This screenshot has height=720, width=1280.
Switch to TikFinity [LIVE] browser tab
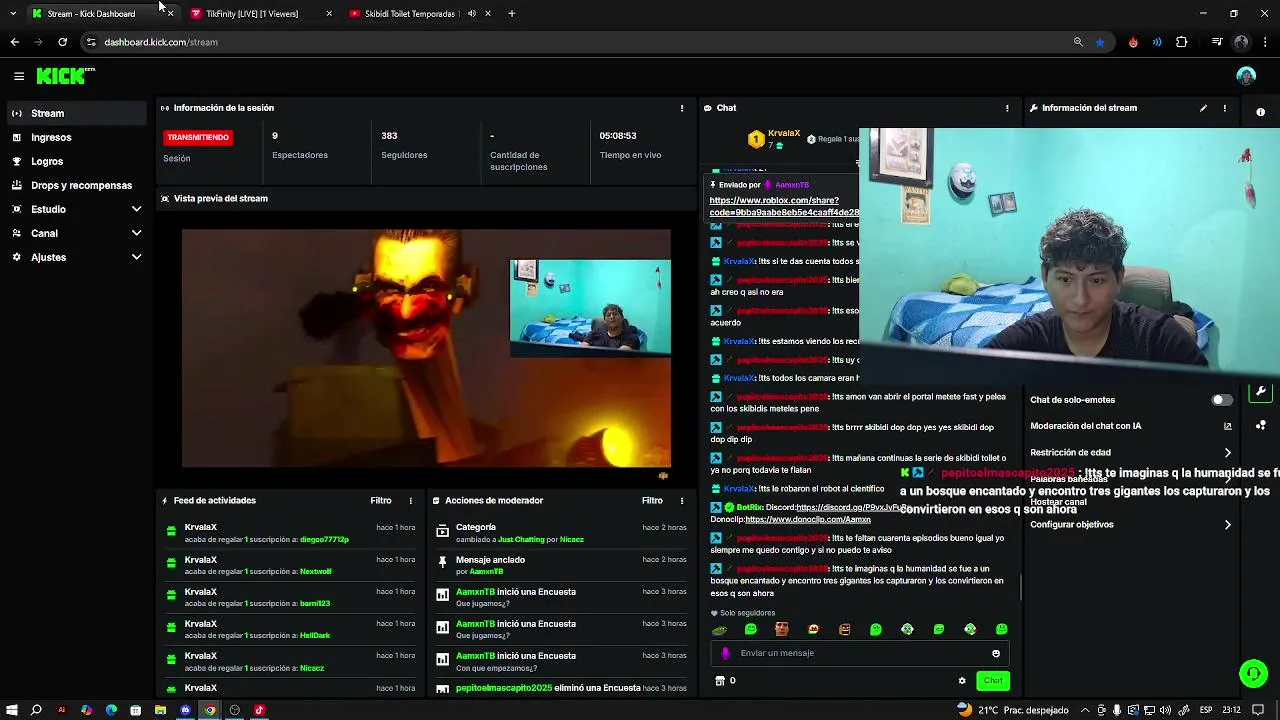coord(261,14)
